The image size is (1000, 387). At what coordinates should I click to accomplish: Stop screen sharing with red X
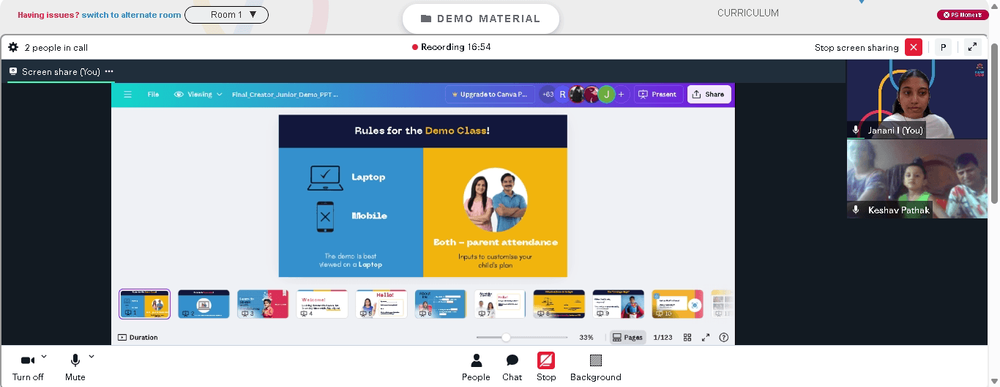point(913,47)
